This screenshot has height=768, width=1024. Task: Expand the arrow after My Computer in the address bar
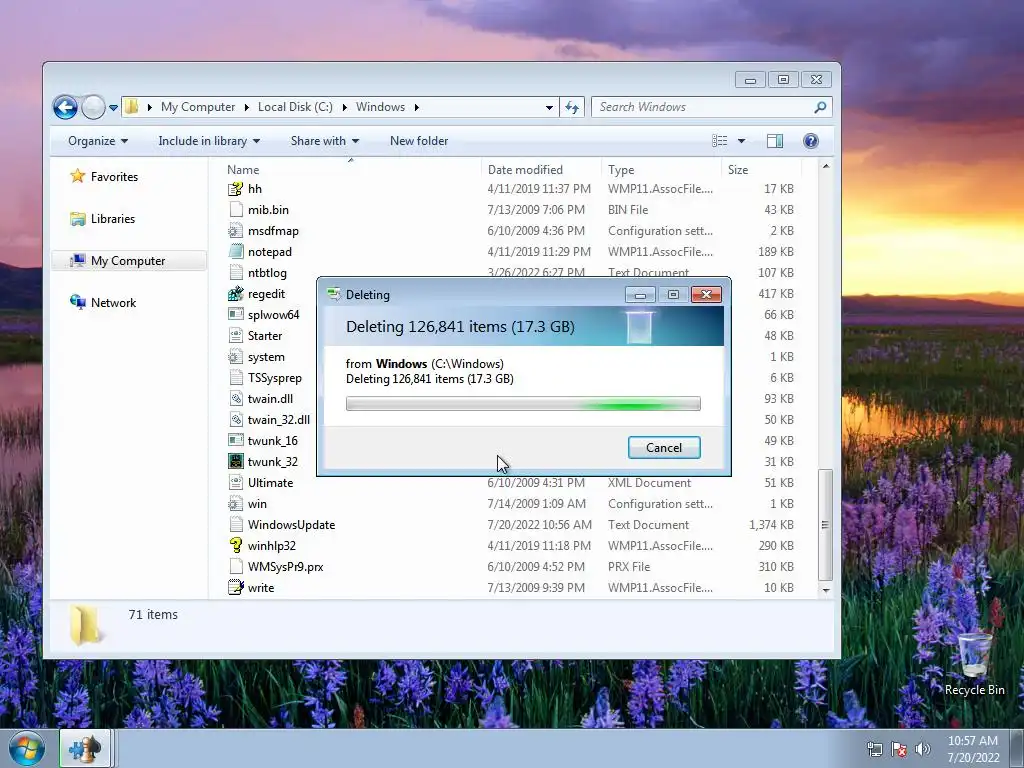pyautogui.click(x=246, y=107)
